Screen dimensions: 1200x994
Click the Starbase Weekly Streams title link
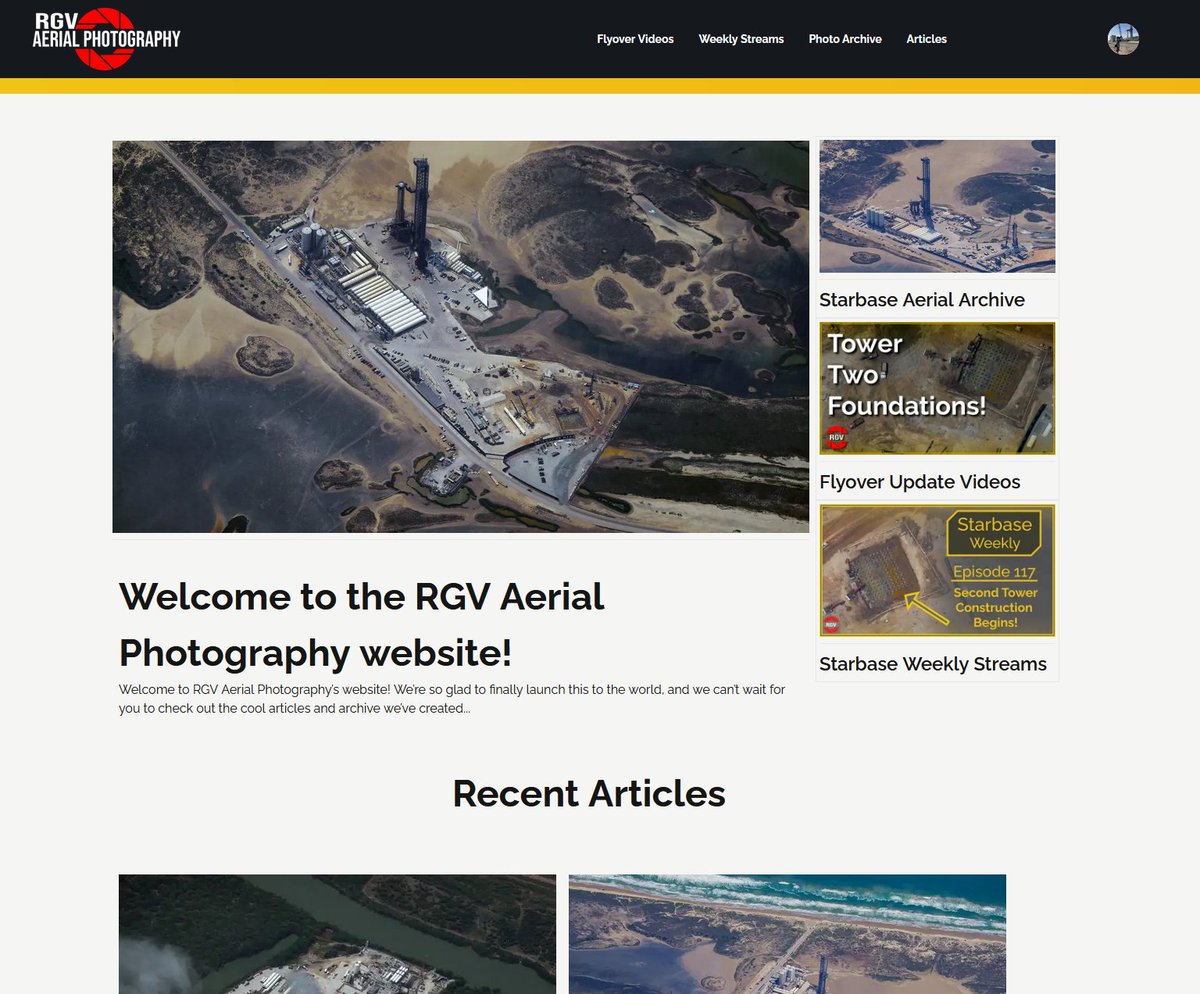933,664
